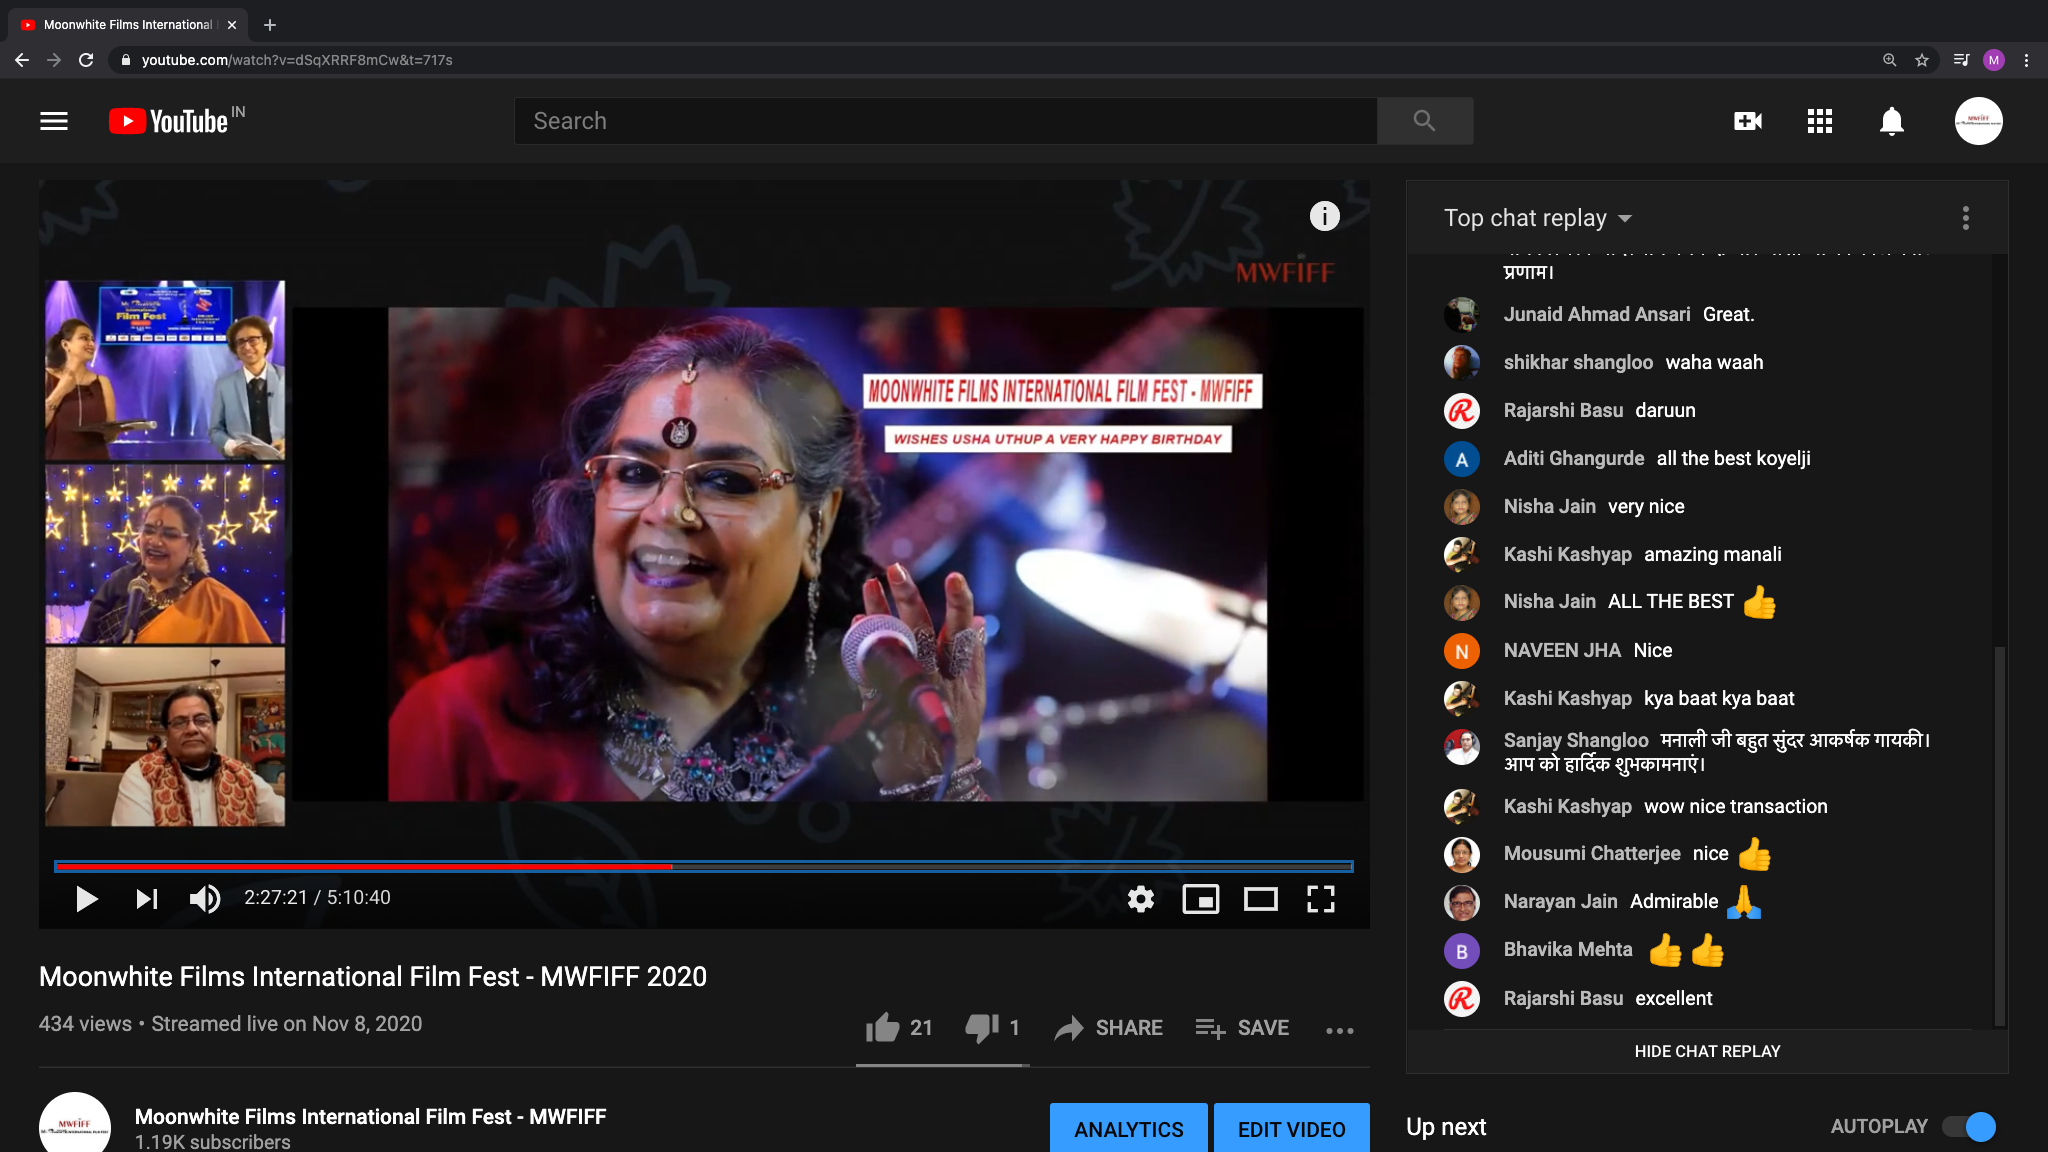Screen dimensions: 2048x1152
Task: Seek on the video progress bar
Action: (x=703, y=866)
